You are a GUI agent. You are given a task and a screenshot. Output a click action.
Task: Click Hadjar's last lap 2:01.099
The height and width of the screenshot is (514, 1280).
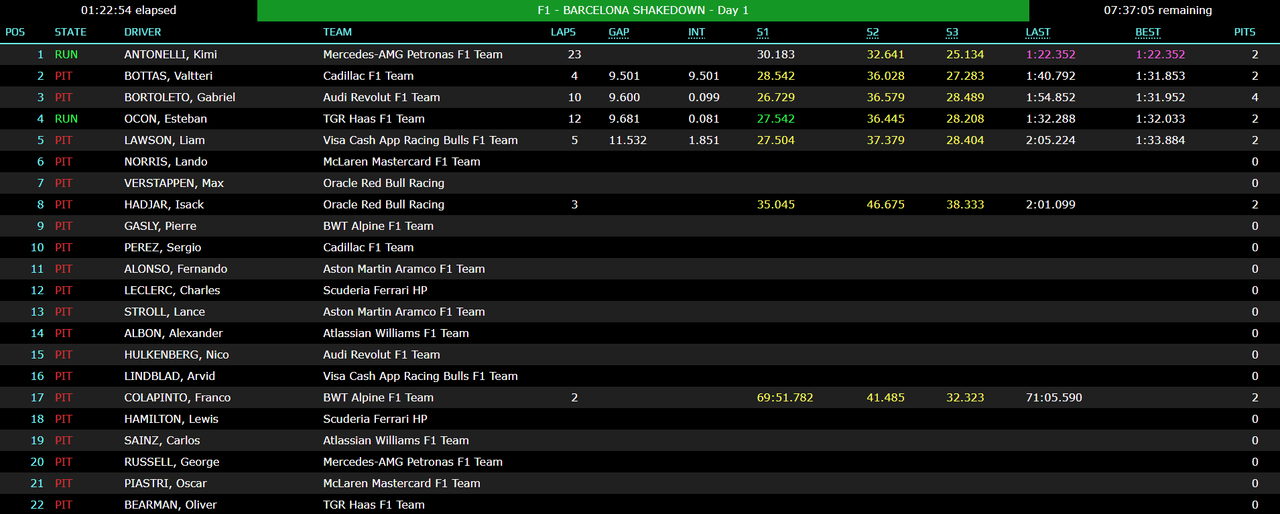click(x=1051, y=205)
